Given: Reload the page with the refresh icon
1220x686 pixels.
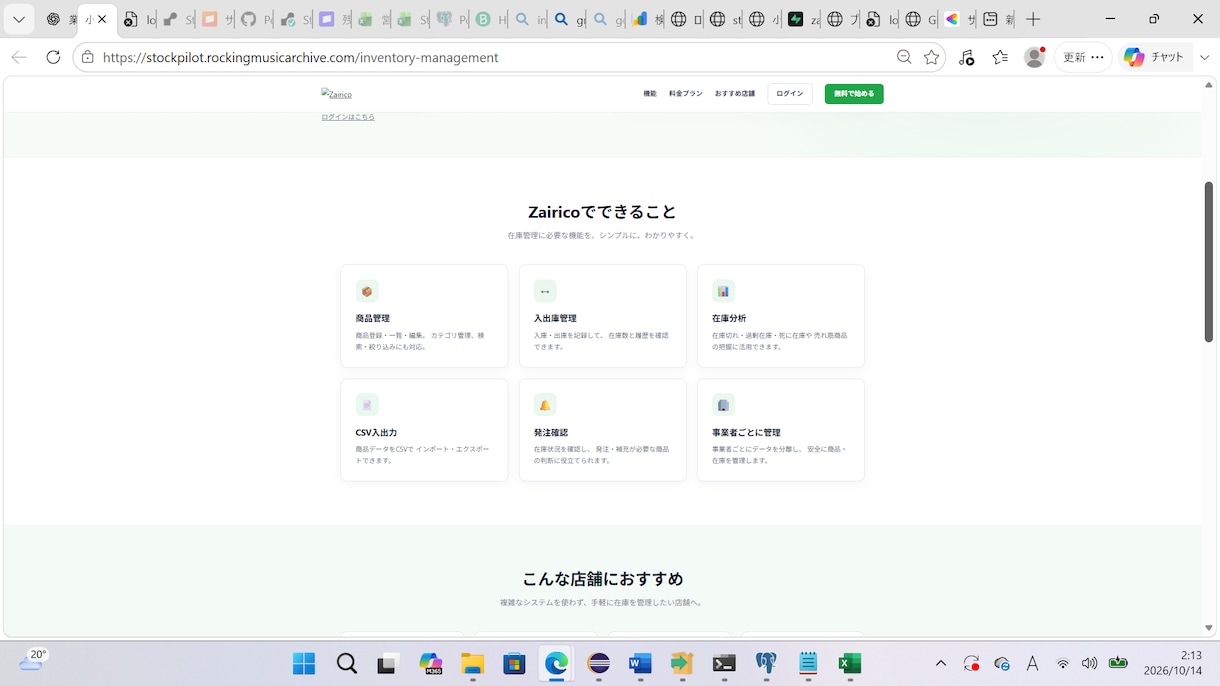Looking at the screenshot, I should (x=53, y=57).
